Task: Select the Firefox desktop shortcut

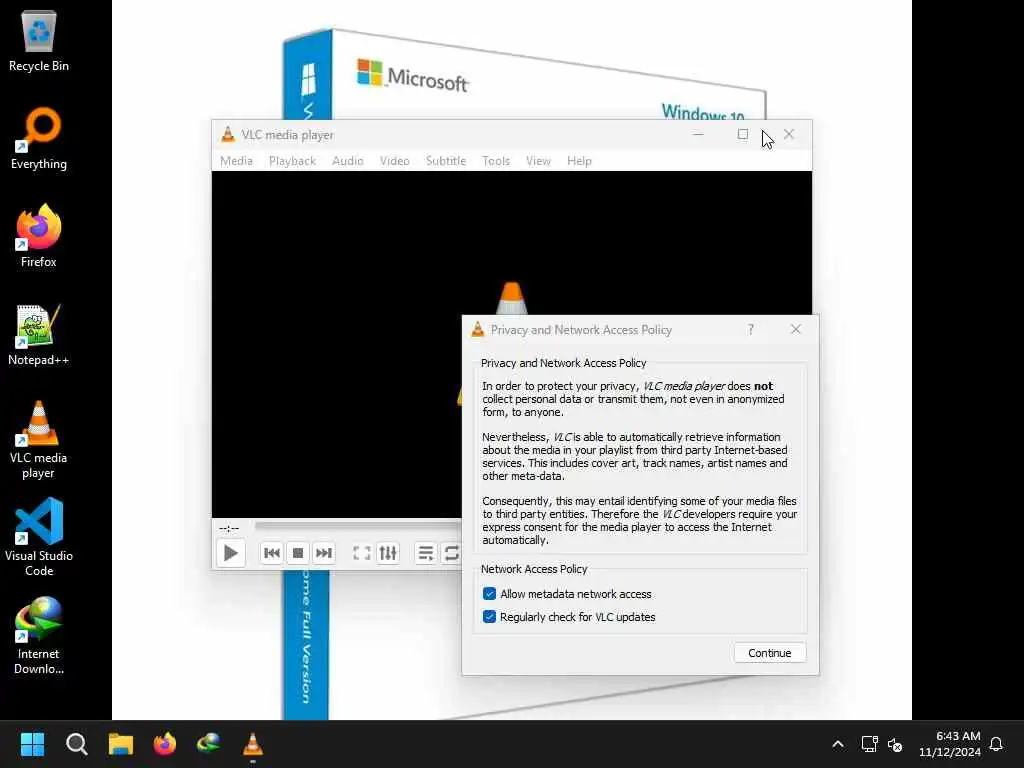Action: [39, 236]
